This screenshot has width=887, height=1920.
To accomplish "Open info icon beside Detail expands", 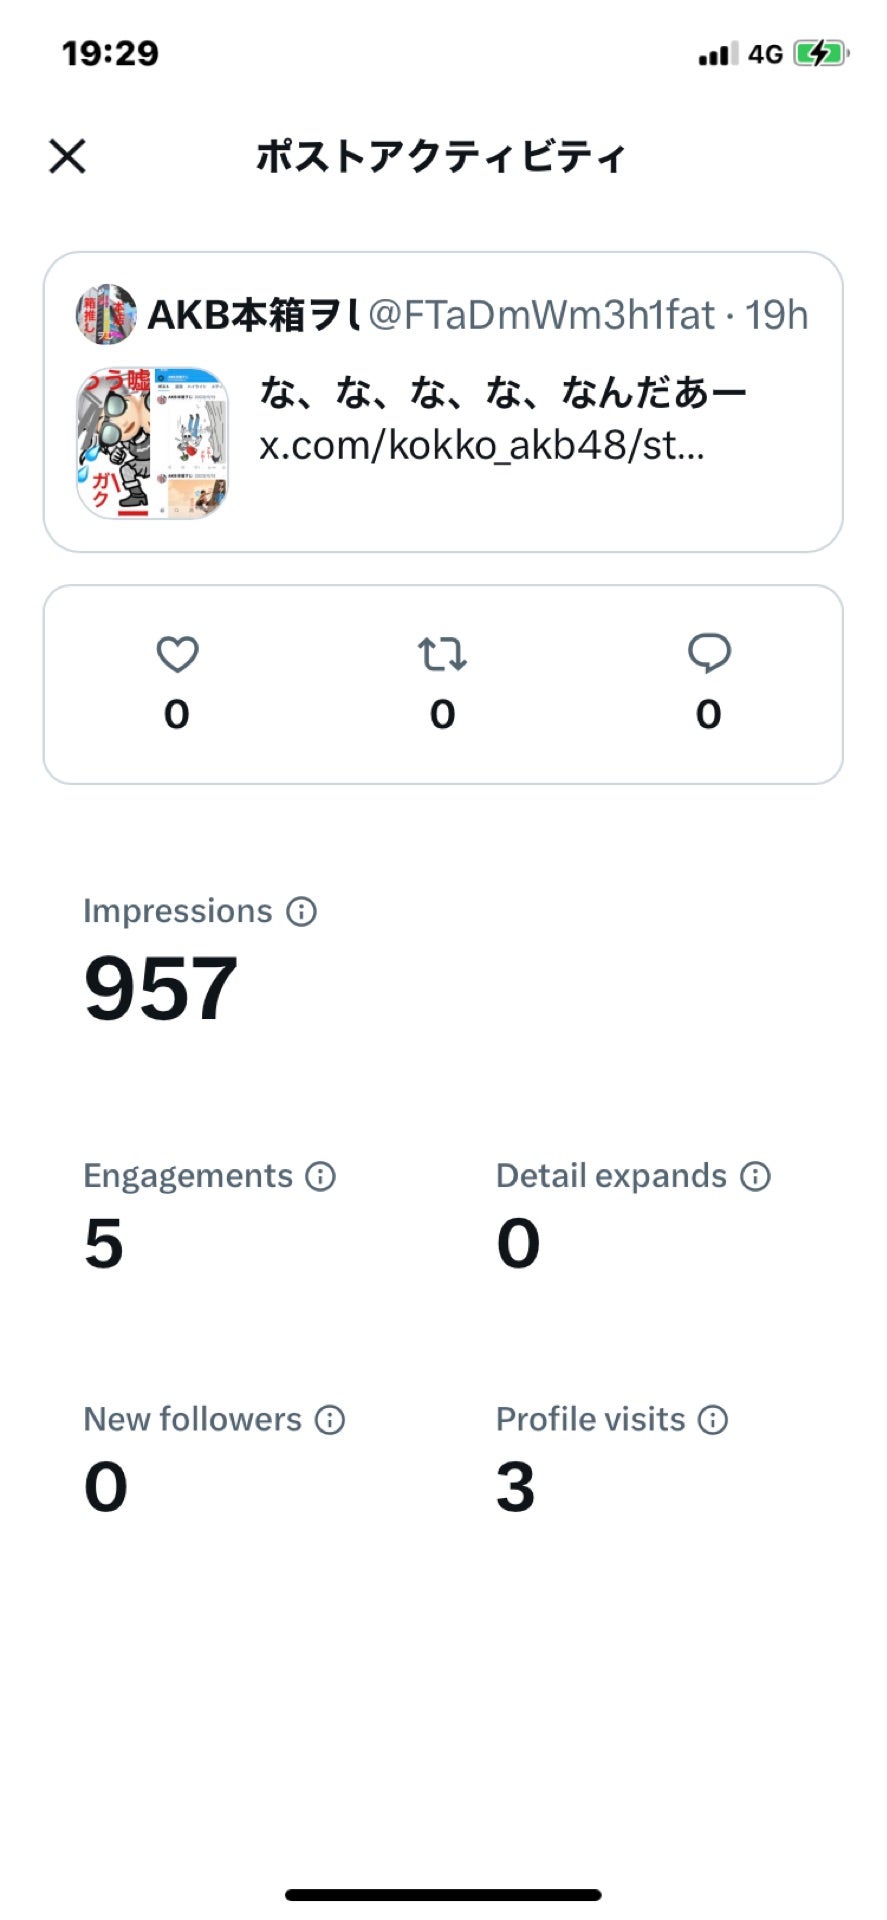I will pos(755,1176).
